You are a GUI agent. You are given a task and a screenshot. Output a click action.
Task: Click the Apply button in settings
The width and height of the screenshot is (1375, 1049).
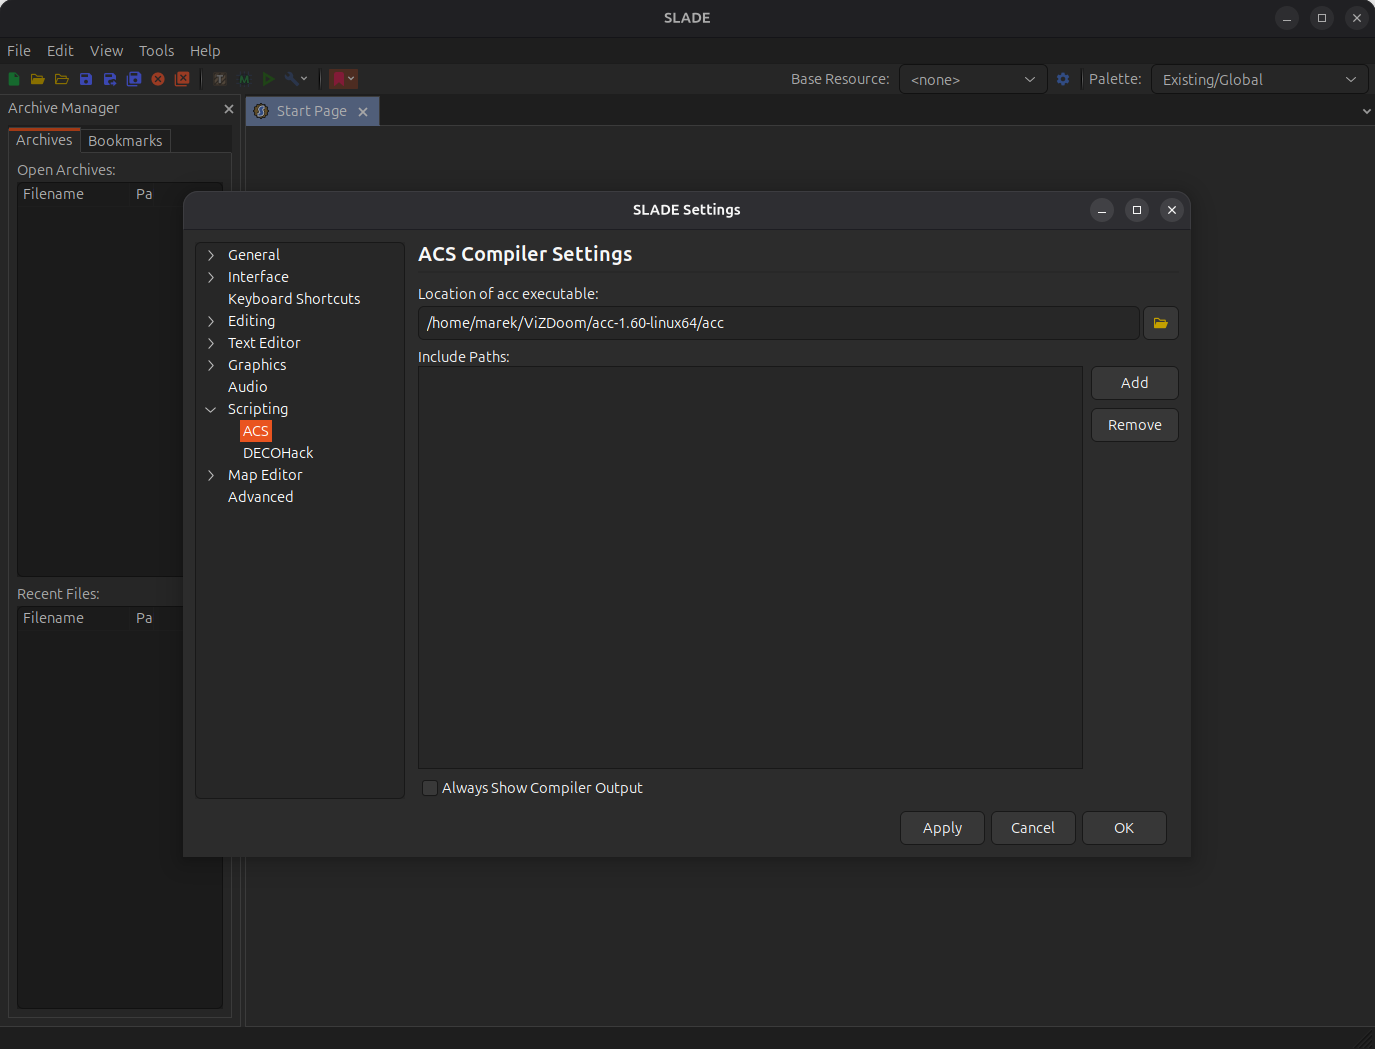pyautogui.click(x=941, y=827)
